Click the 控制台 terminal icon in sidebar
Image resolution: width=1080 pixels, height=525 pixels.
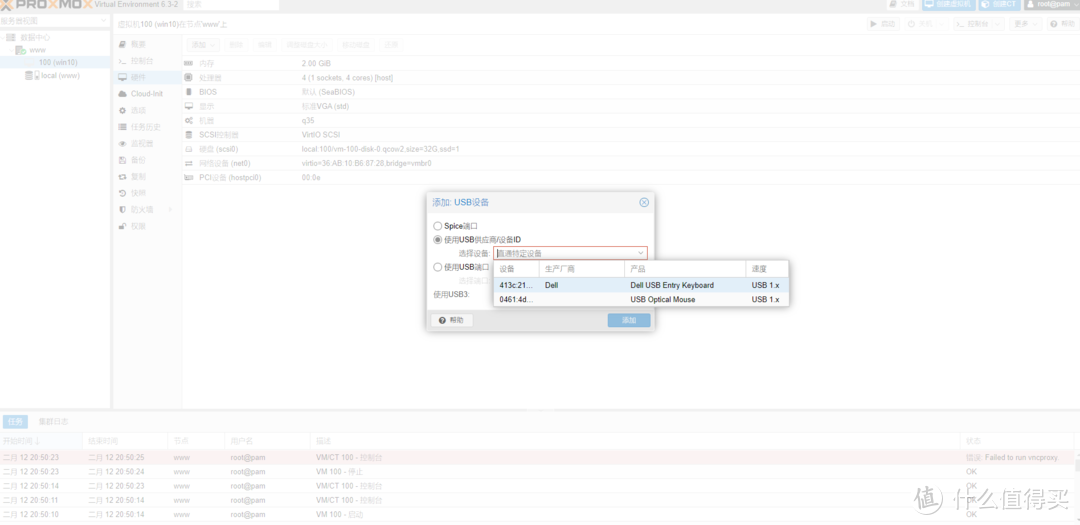(122, 61)
